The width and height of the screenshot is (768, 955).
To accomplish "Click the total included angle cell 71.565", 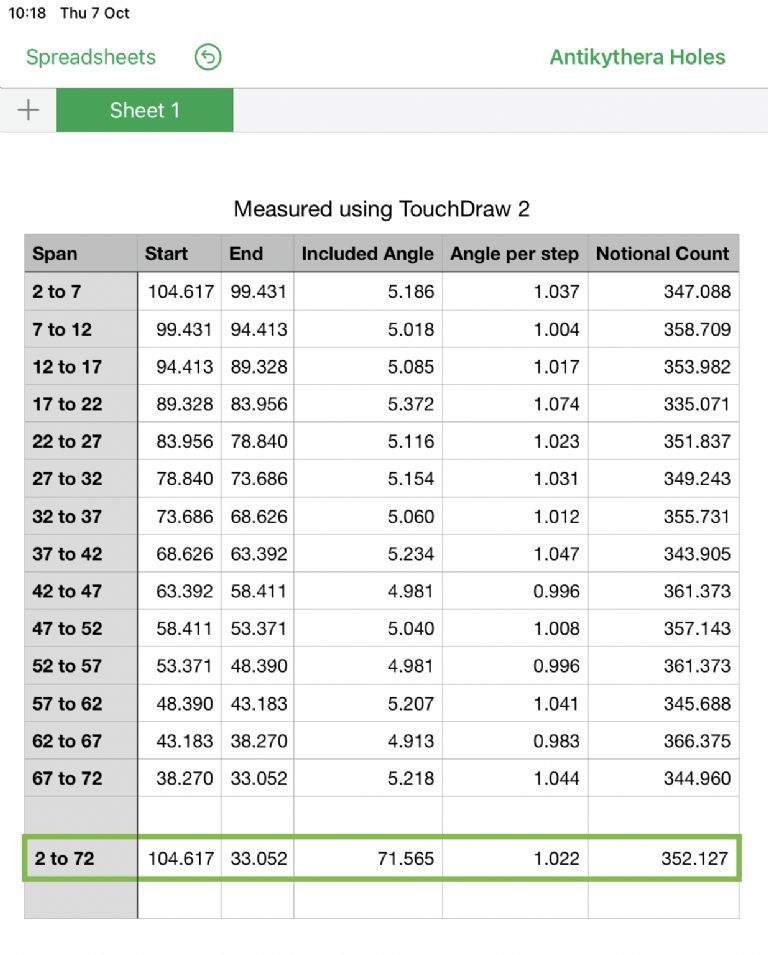I will (x=367, y=858).
